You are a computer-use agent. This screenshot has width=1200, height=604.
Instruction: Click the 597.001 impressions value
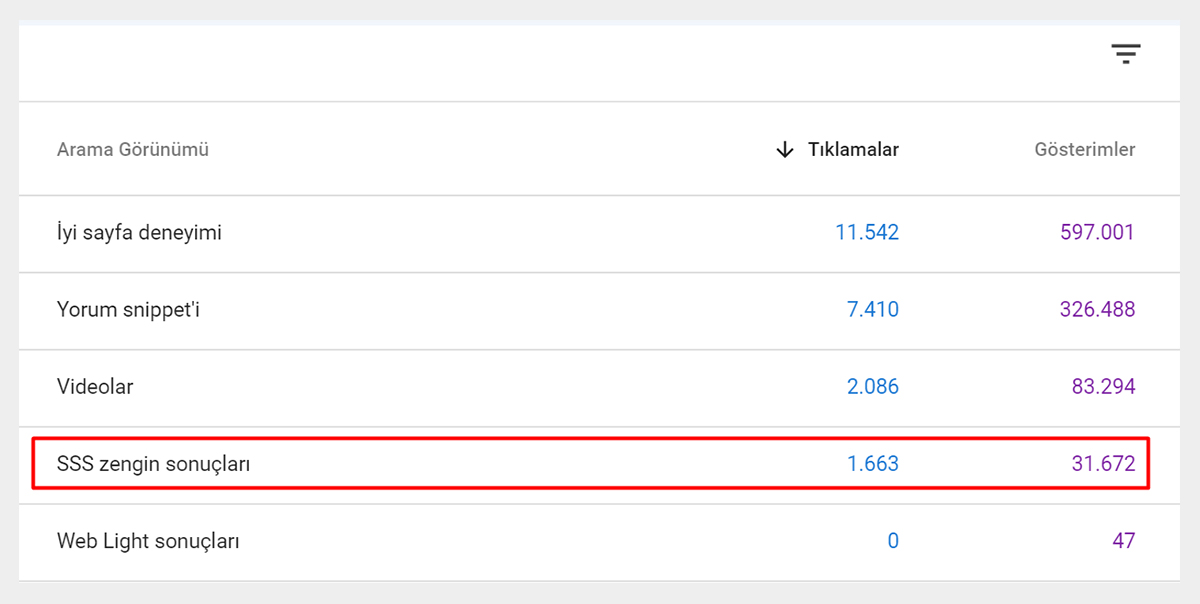tap(1097, 233)
